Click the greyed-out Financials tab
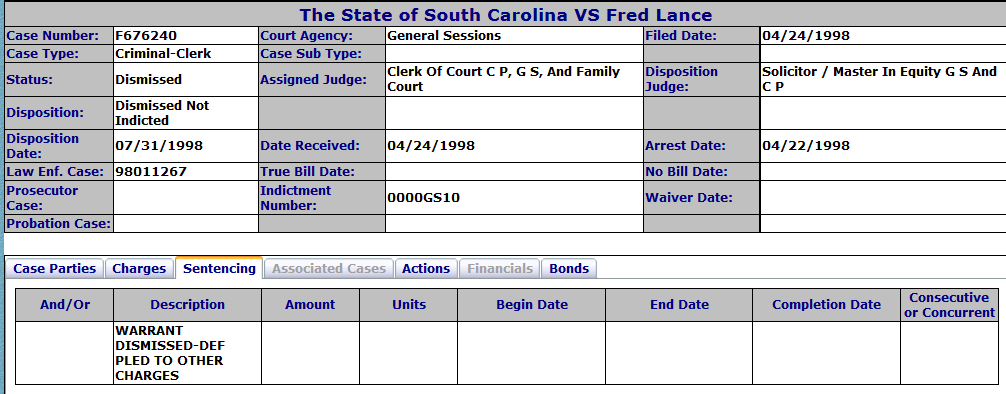 pos(500,268)
